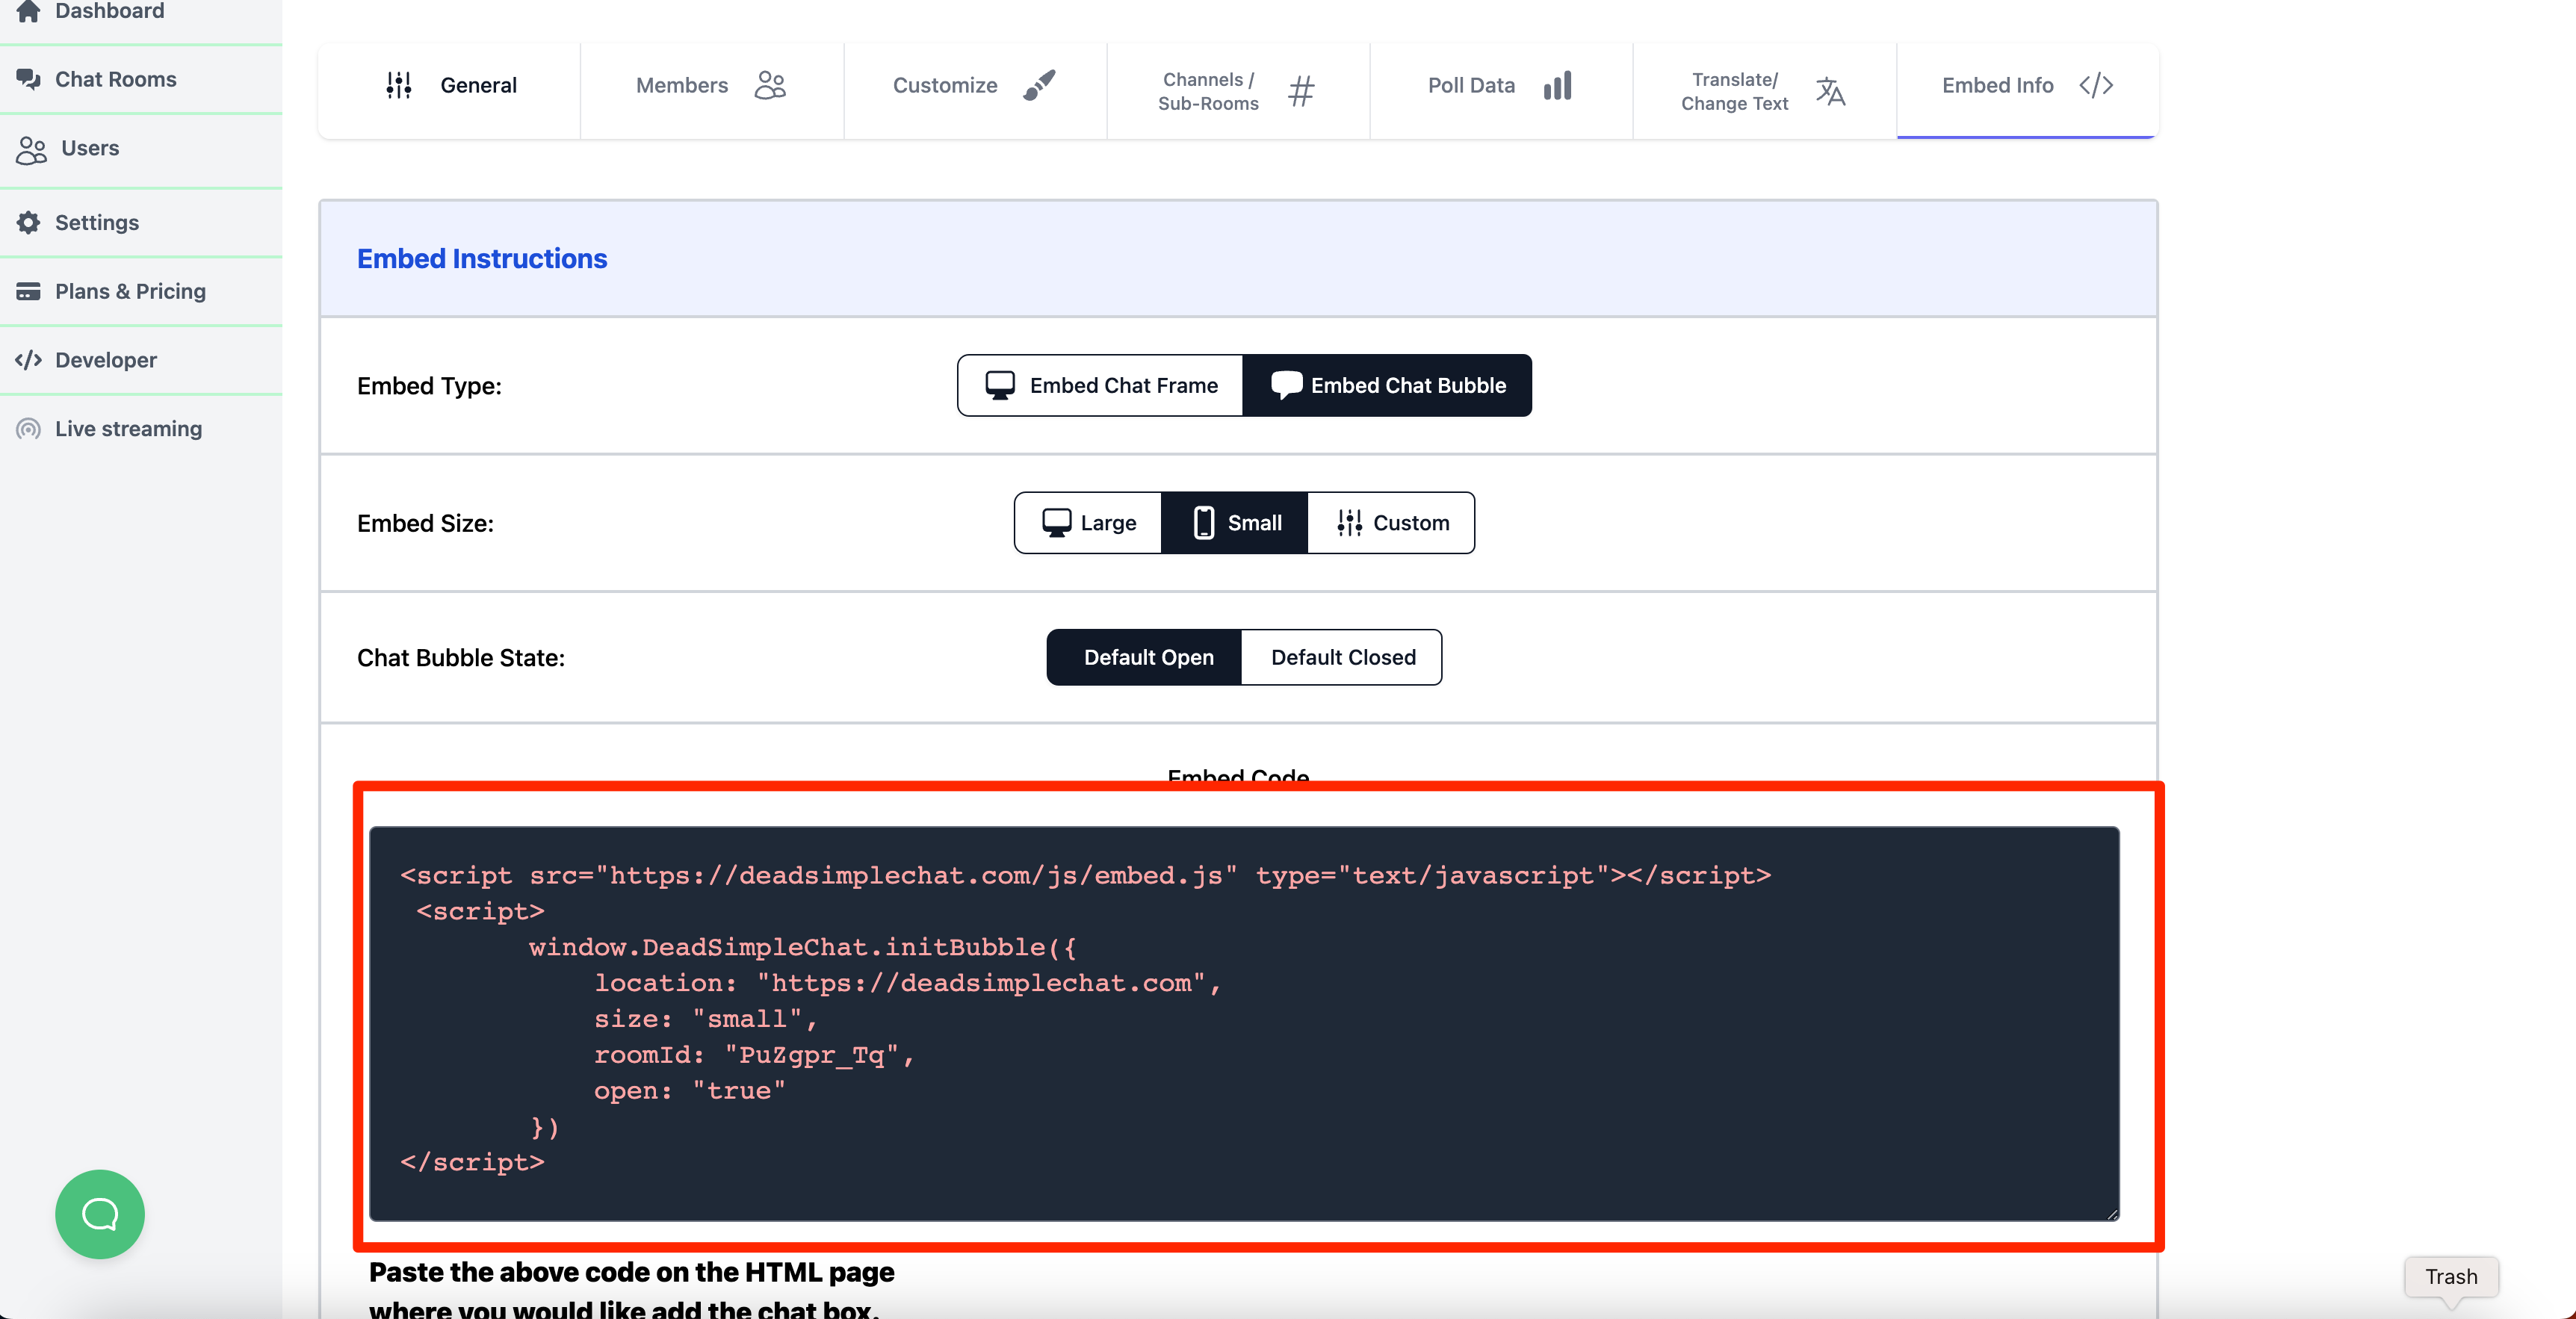Select the Embed Info tab
This screenshot has width=2576, height=1319.
pyautogui.click(x=2027, y=90)
